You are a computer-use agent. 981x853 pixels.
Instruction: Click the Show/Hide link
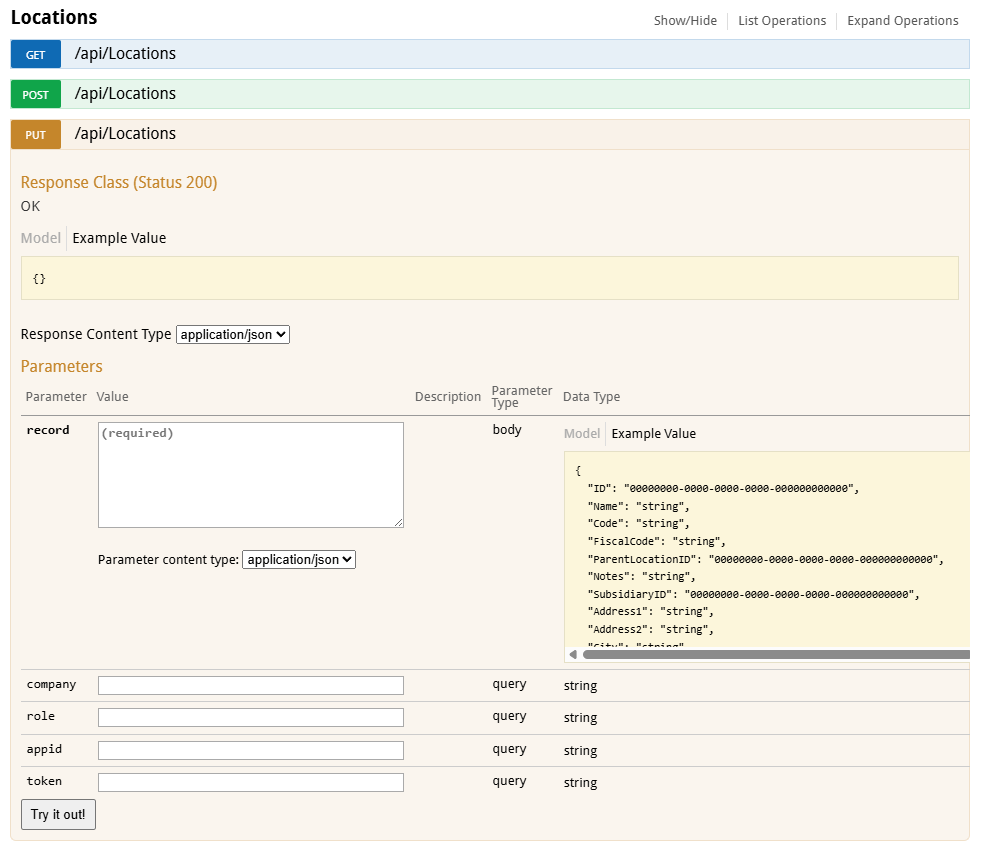tap(685, 20)
